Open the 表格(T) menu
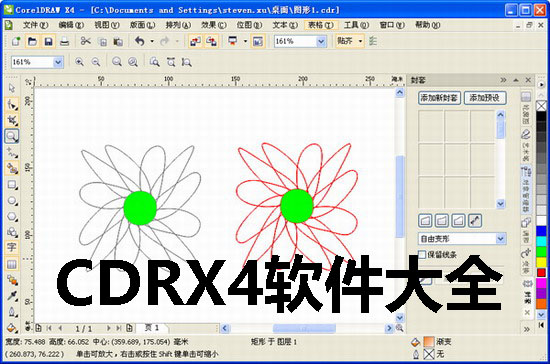Image resolution: width=550 pixels, height=364 pixels. [321, 25]
